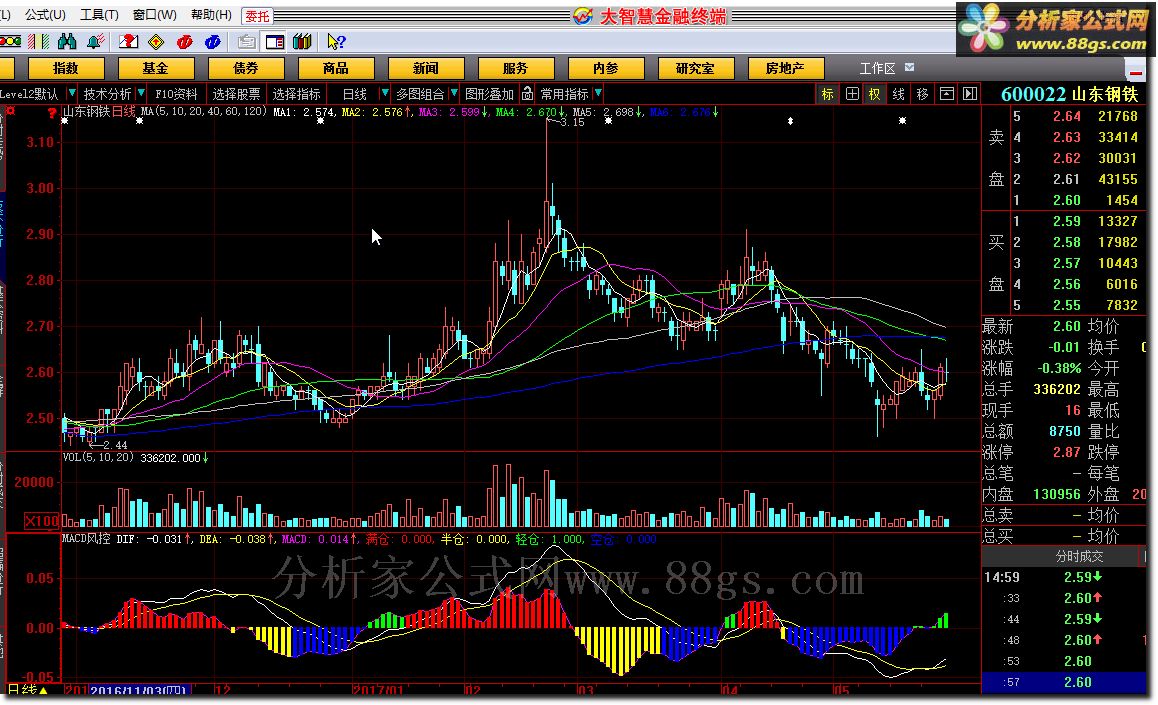Image resolution: width=1158 pixels, height=705 pixels.
Task: Open the 公式(U) menu
Action: 45,15
